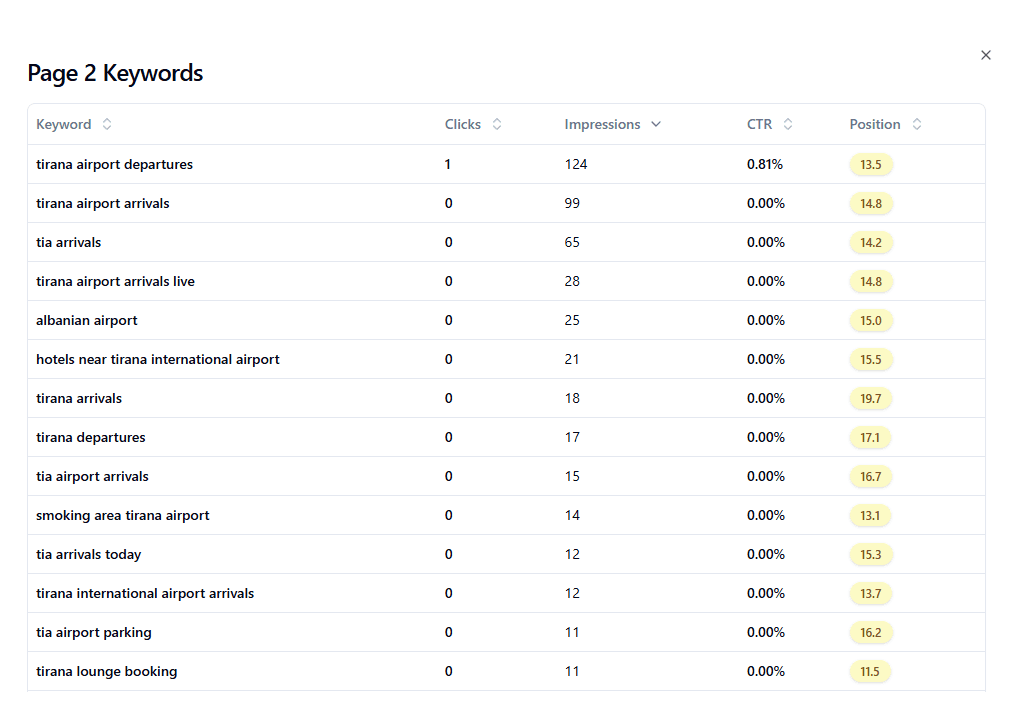The width and height of the screenshot is (1024, 711).
Task: Click the position badge showing 19.7
Action: coord(870,398)
